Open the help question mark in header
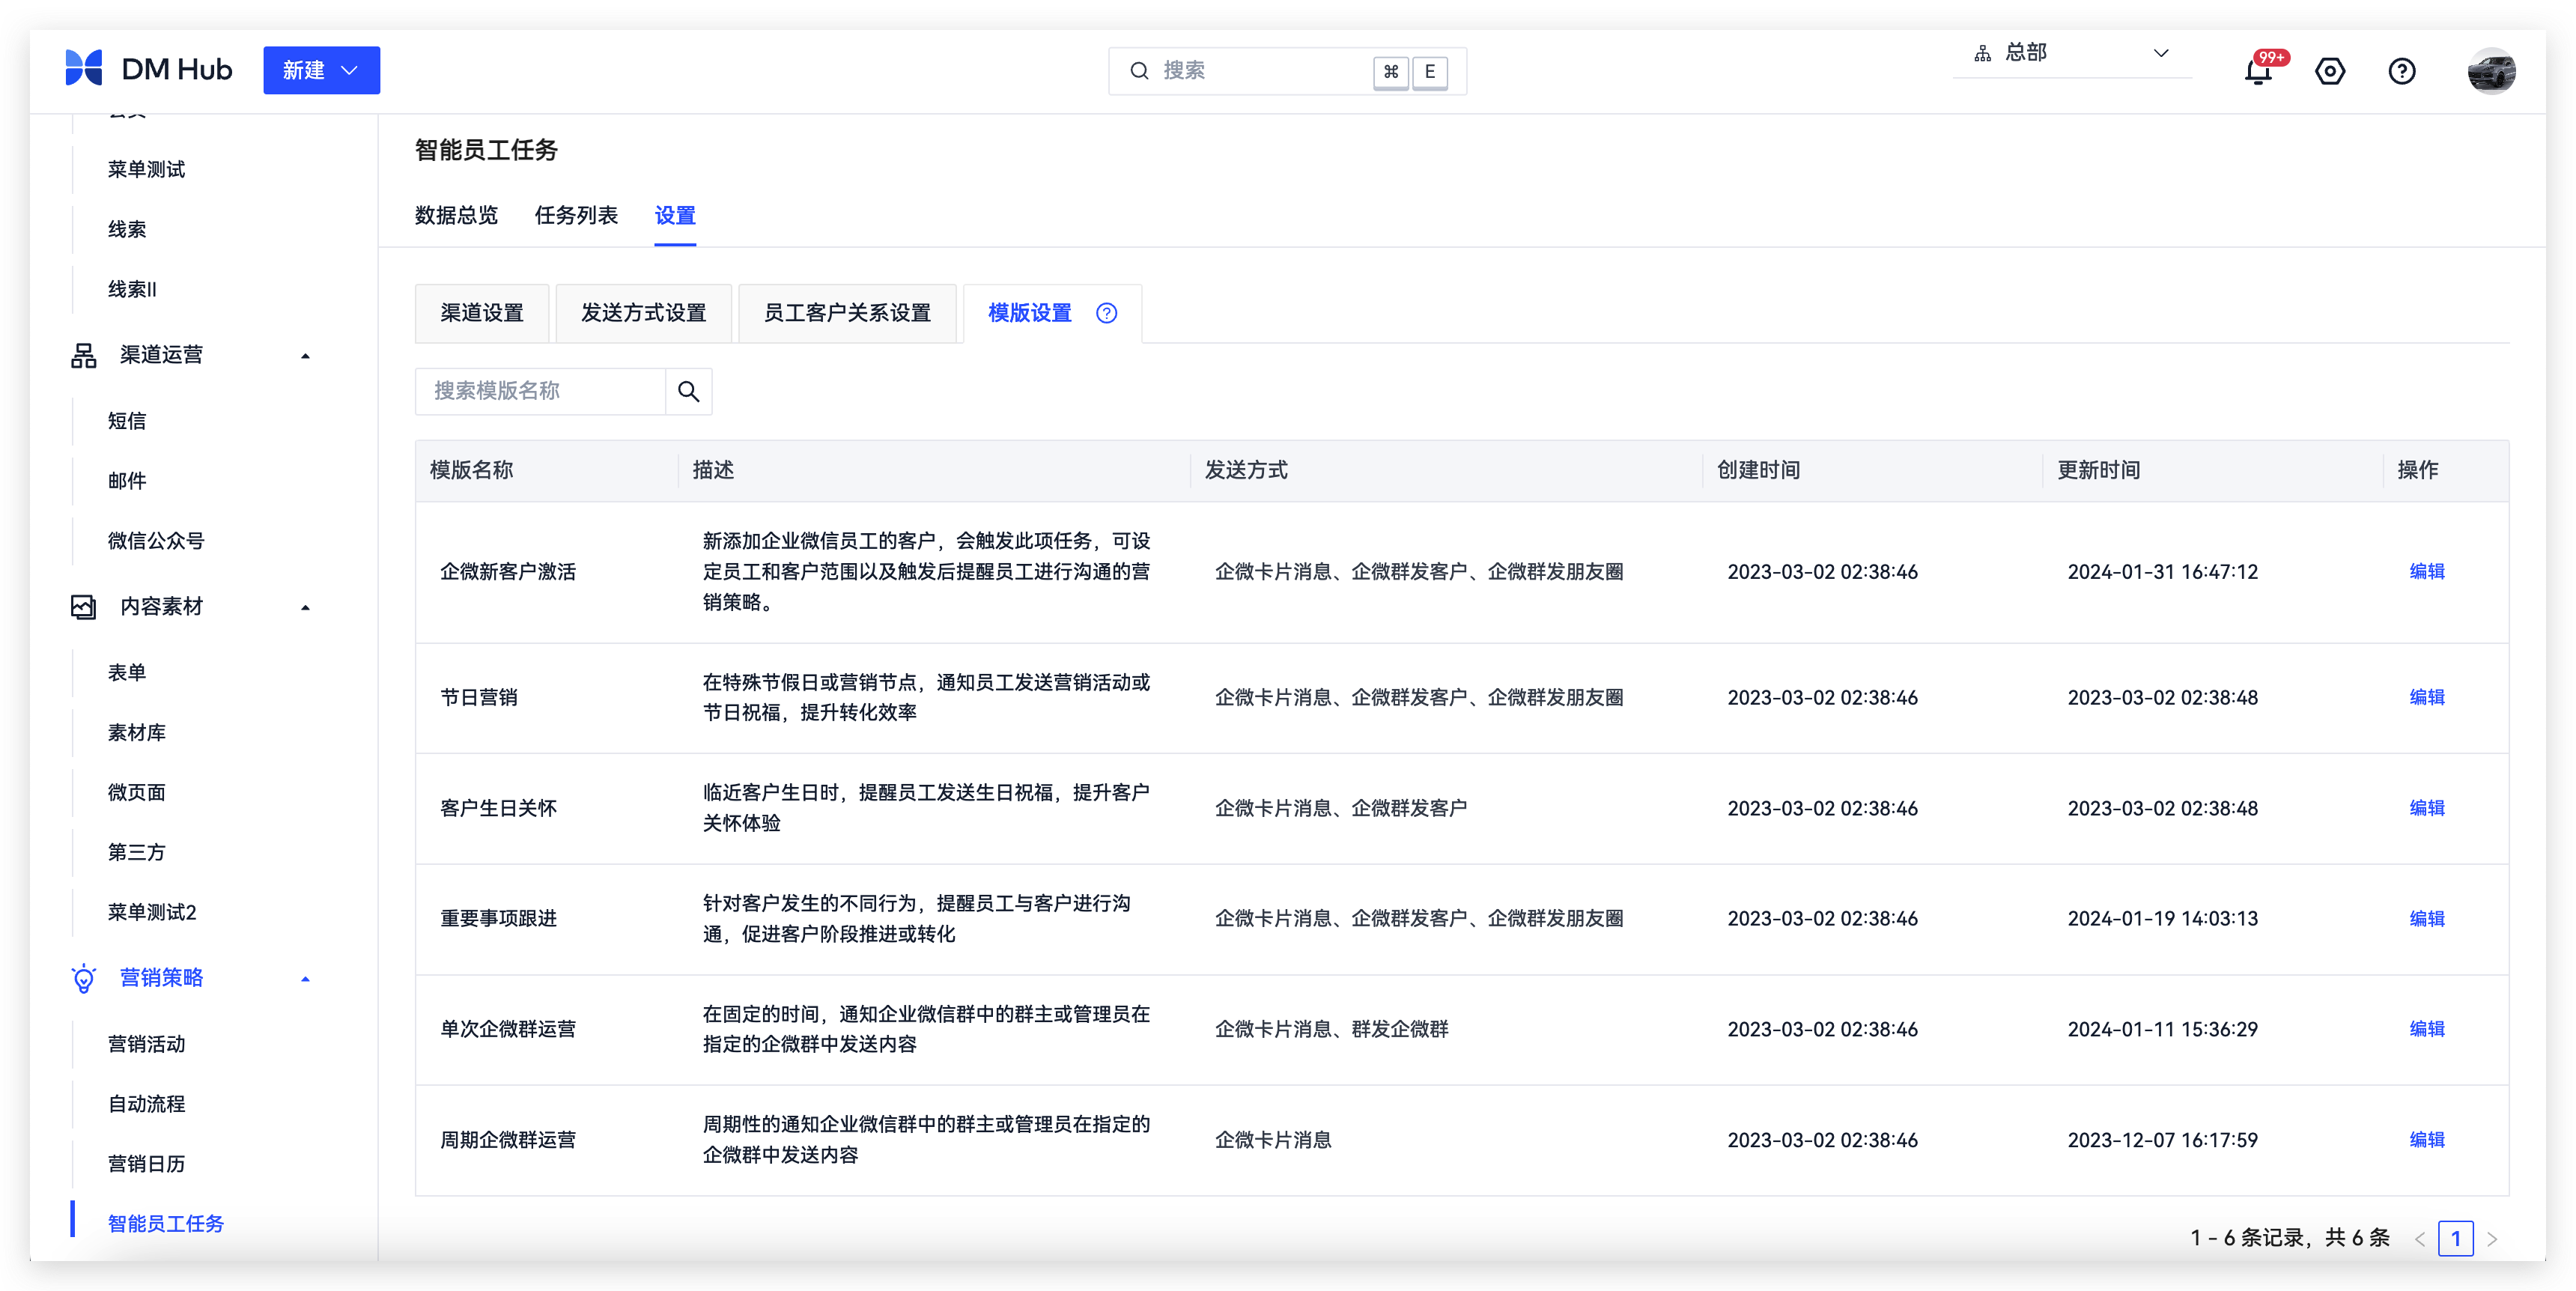Viewport: 2576px width, 1291px height. coord(2402,71)
